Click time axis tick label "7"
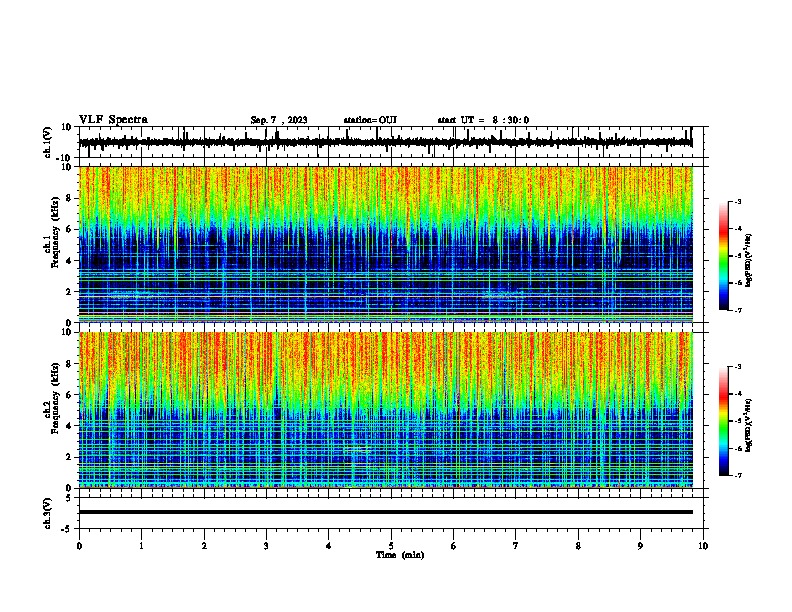 pyautogui.click(x=516, y=546)
